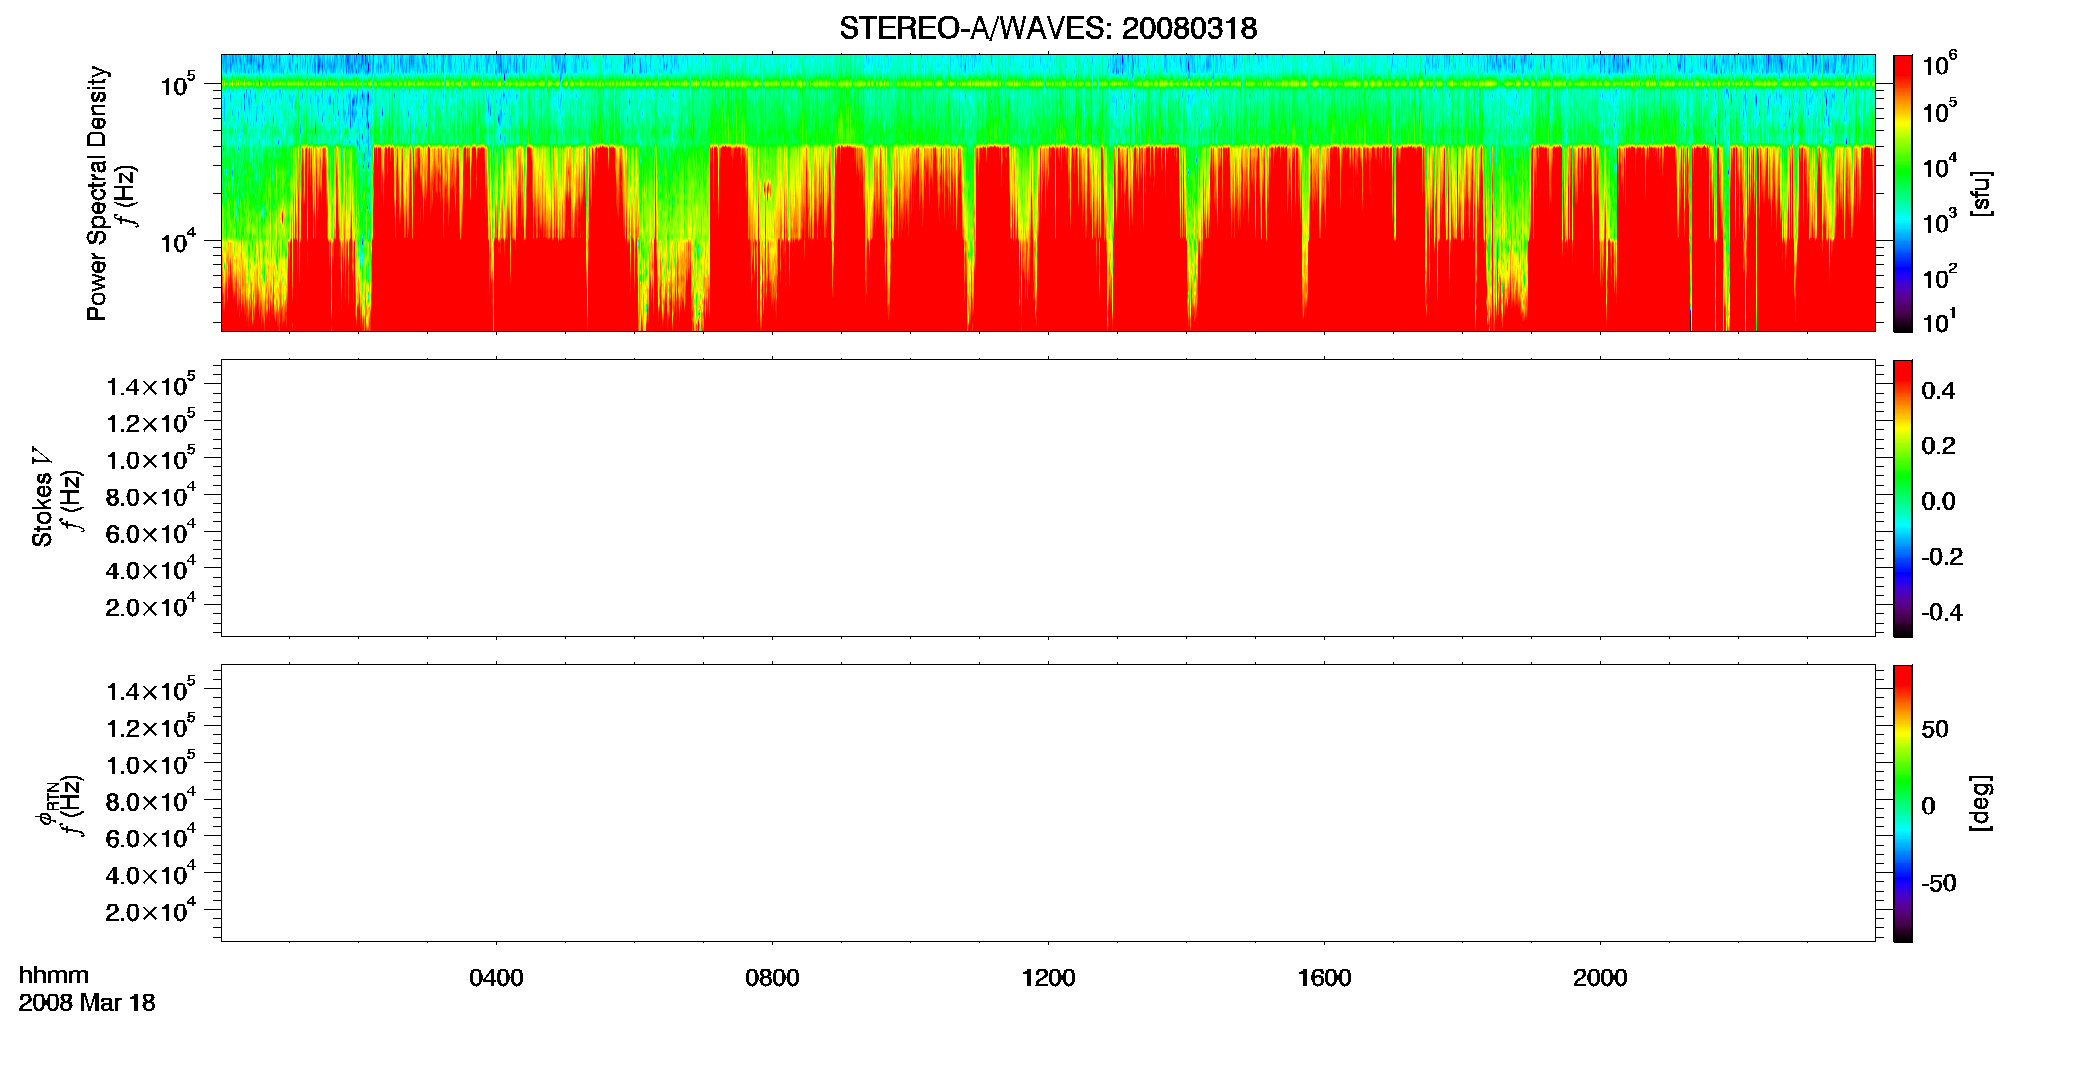Click the 2.0×10^4 tick in bottom panel
Image resolution: width=2096 pixels, height=1080 pixels.
tap(150, 911)
